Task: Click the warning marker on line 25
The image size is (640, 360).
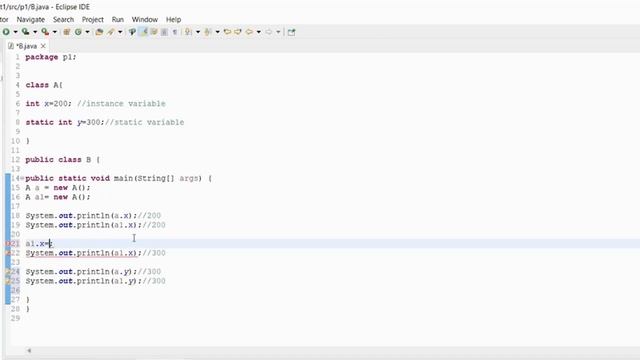Action: coord(8,281)
